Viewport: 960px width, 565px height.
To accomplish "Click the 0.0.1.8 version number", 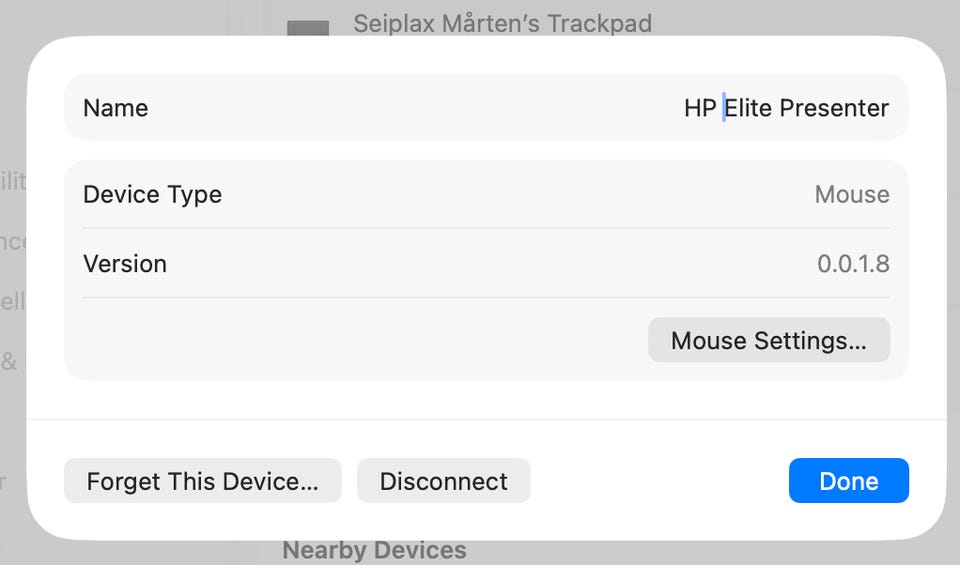I will (853, 264).
